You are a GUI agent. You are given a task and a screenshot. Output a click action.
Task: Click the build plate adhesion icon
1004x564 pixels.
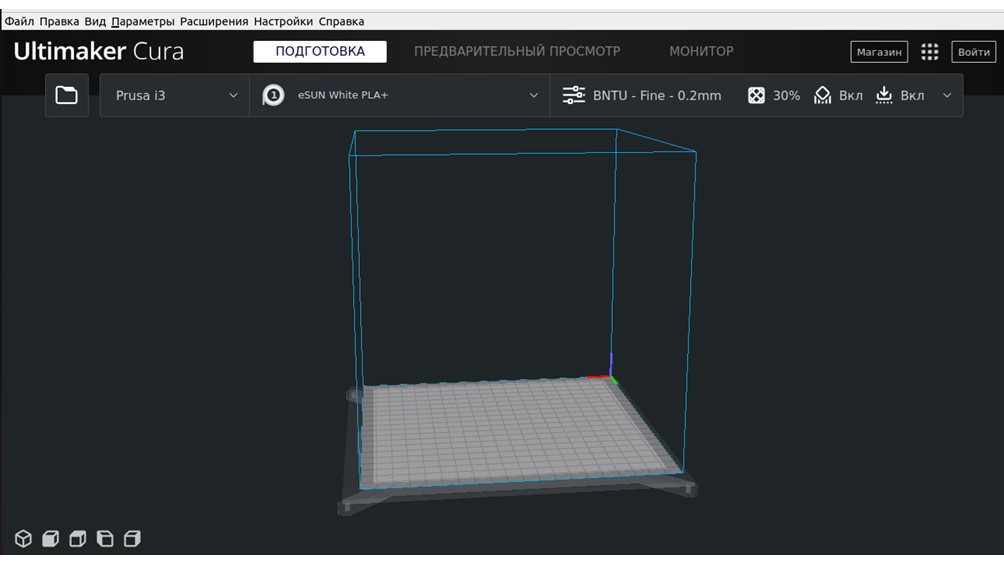884,95
